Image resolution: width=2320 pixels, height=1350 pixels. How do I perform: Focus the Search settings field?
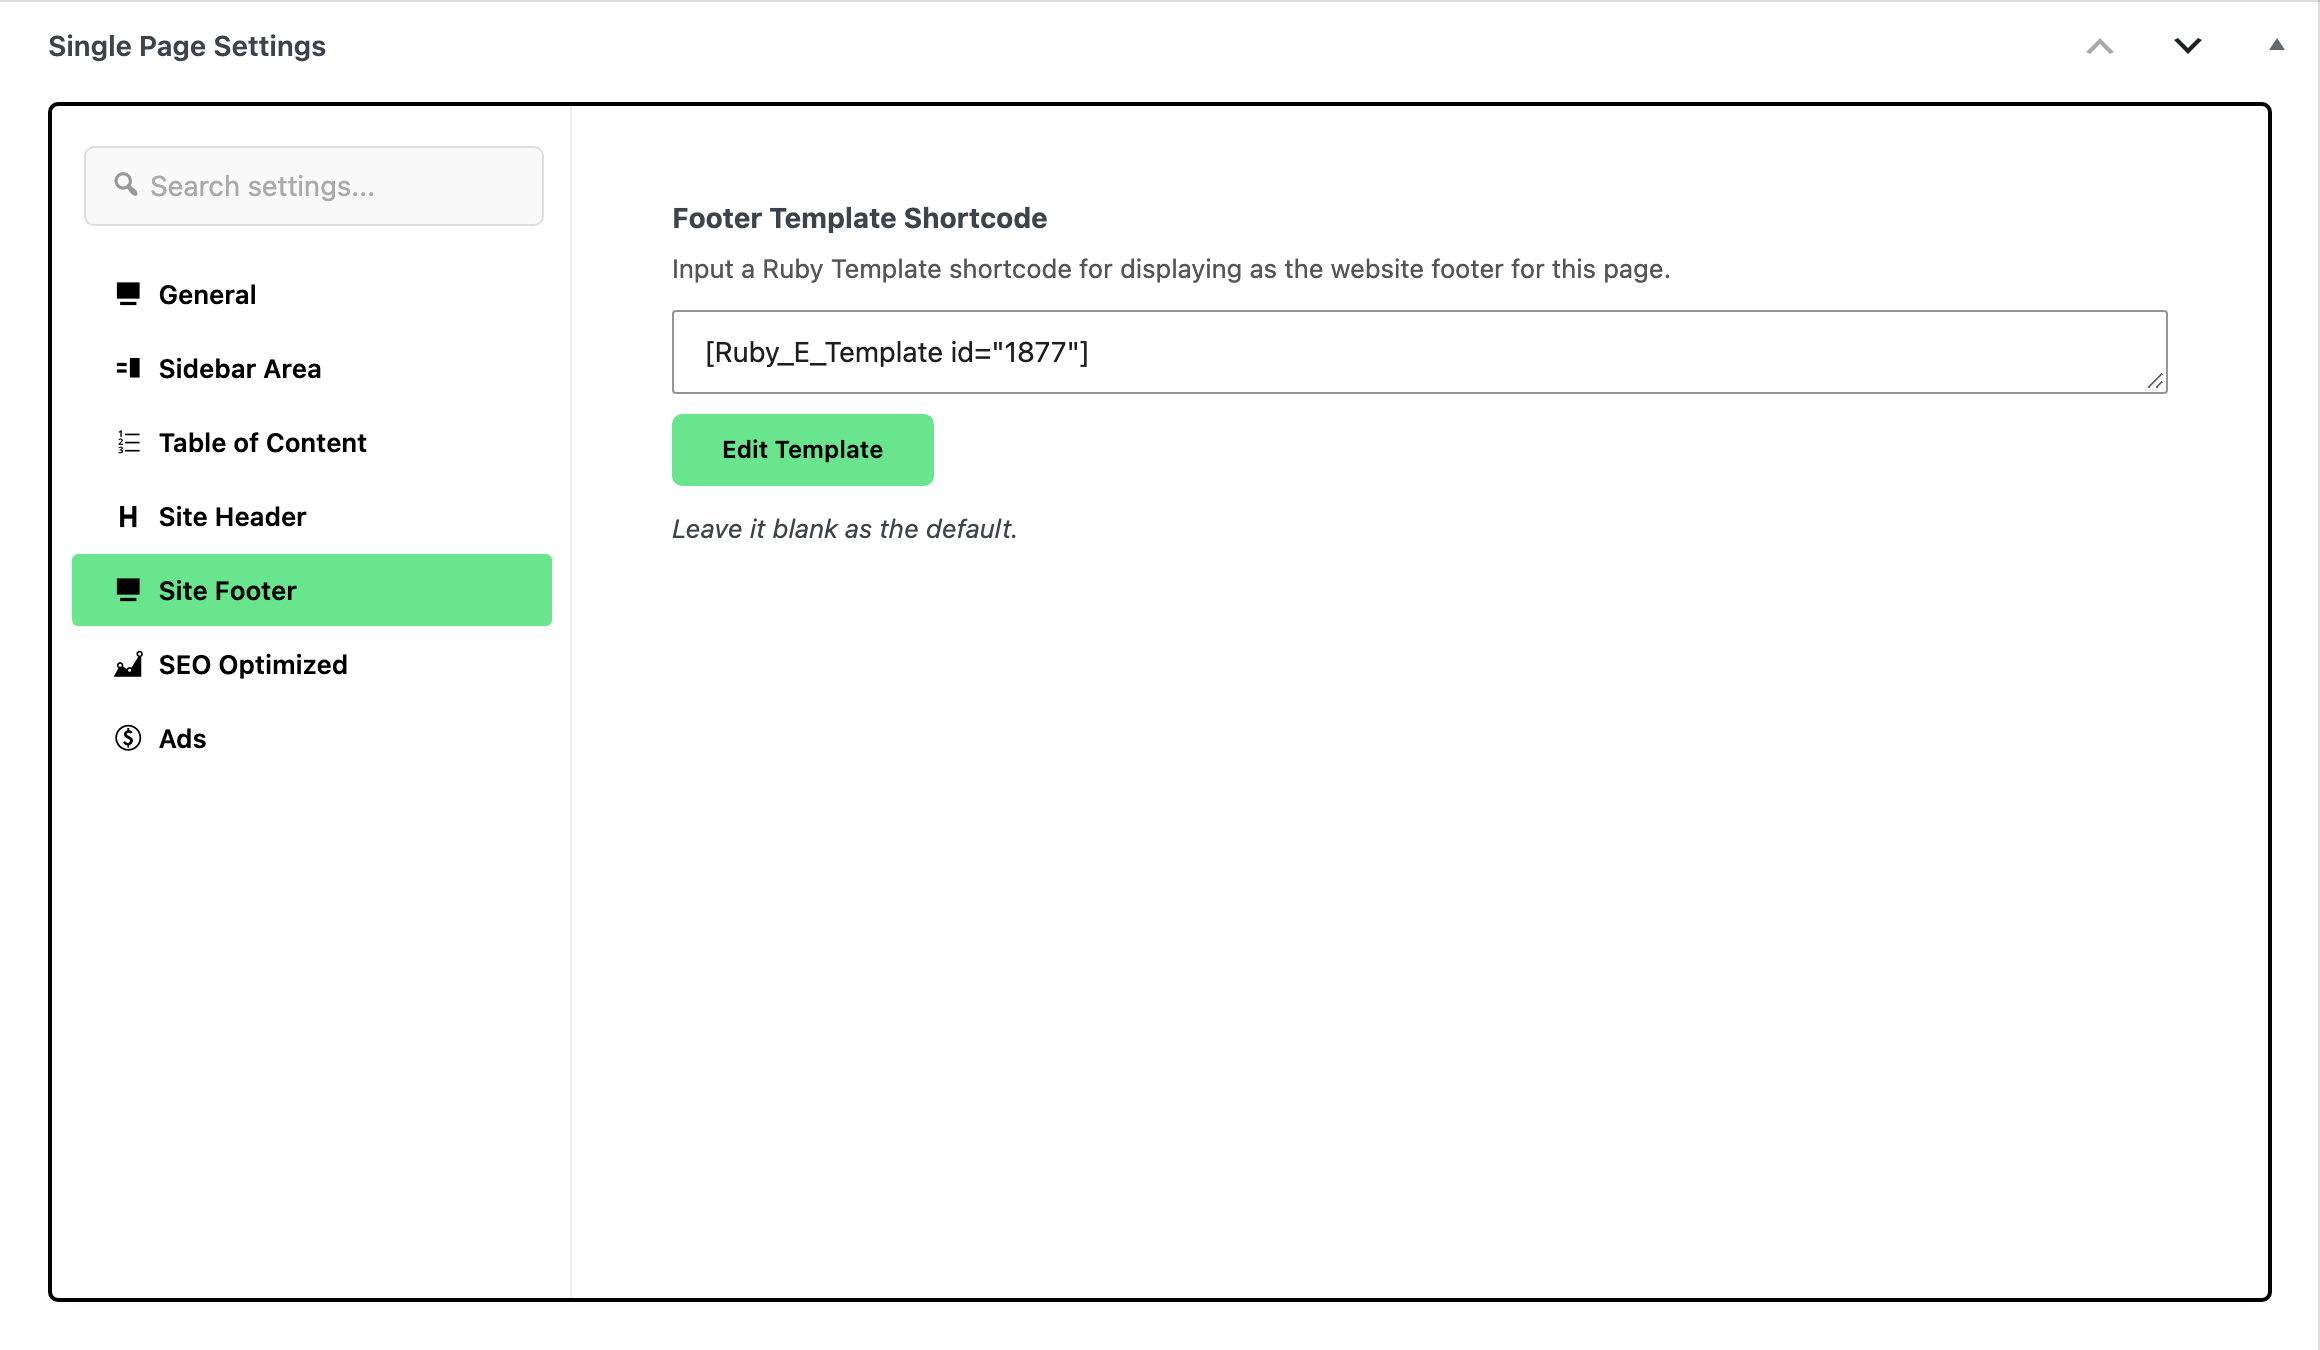[x=314, y=186]
